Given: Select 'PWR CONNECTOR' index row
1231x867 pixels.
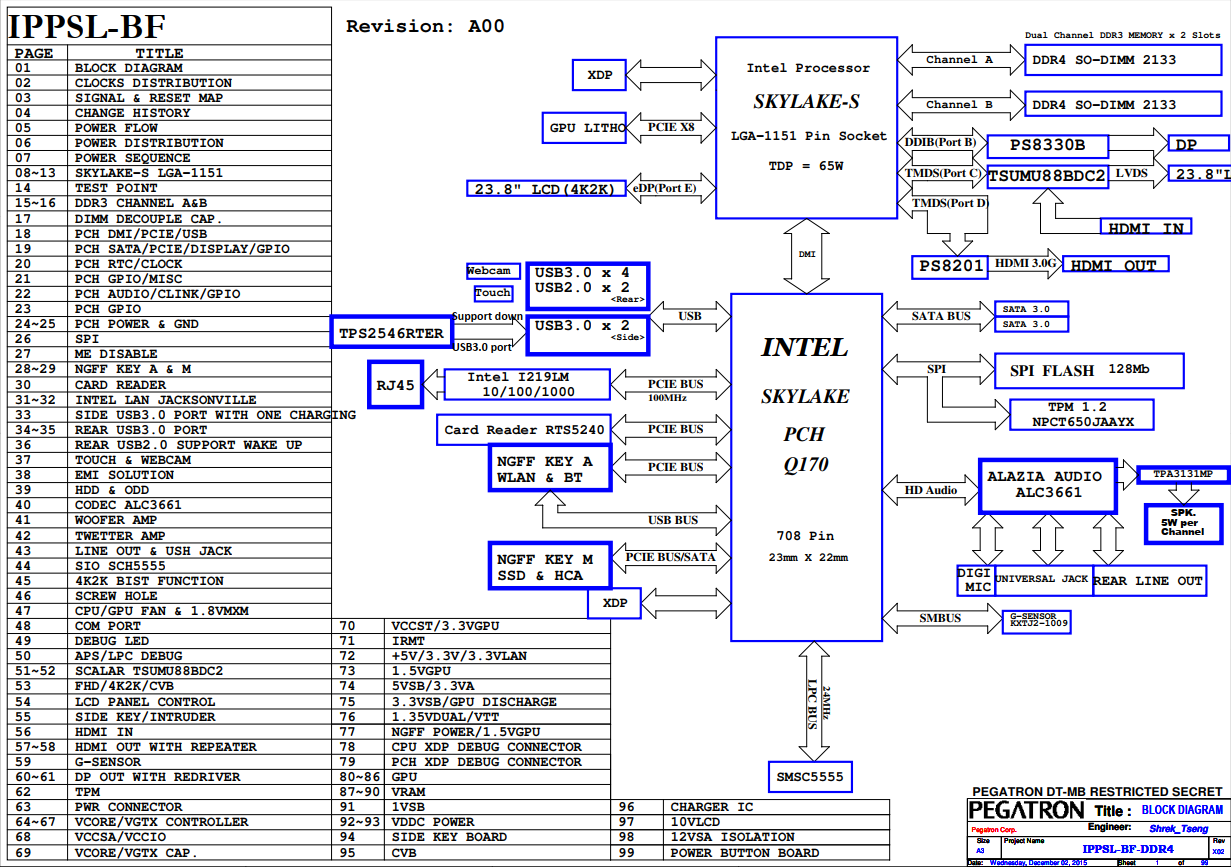Looking at the screenshot, I should (170, 807).
